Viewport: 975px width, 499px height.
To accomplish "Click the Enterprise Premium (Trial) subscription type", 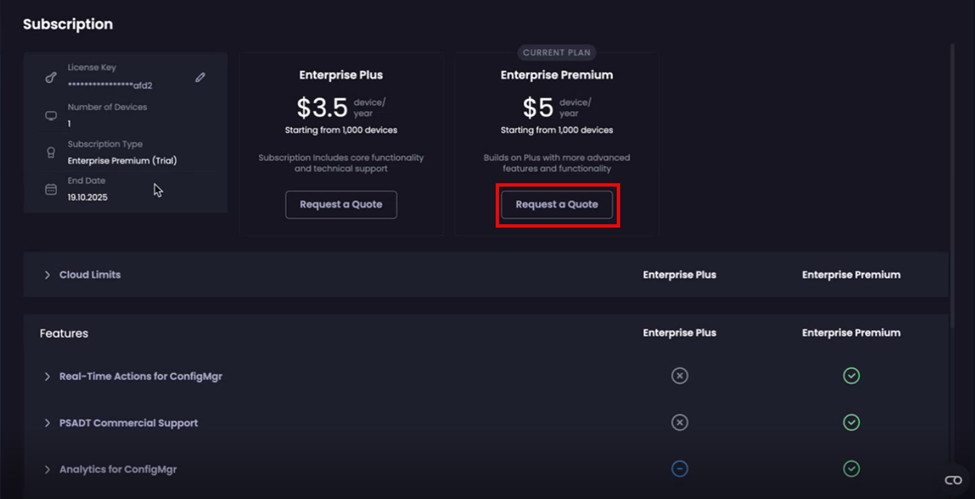I will click(122, 161).
